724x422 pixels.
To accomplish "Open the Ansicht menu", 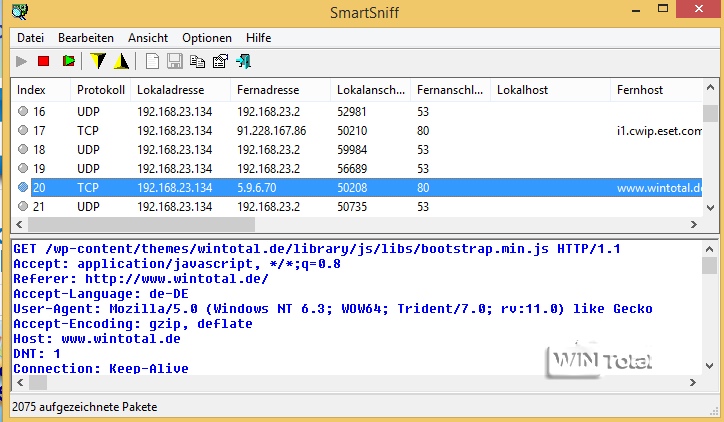I will point(148,37).
